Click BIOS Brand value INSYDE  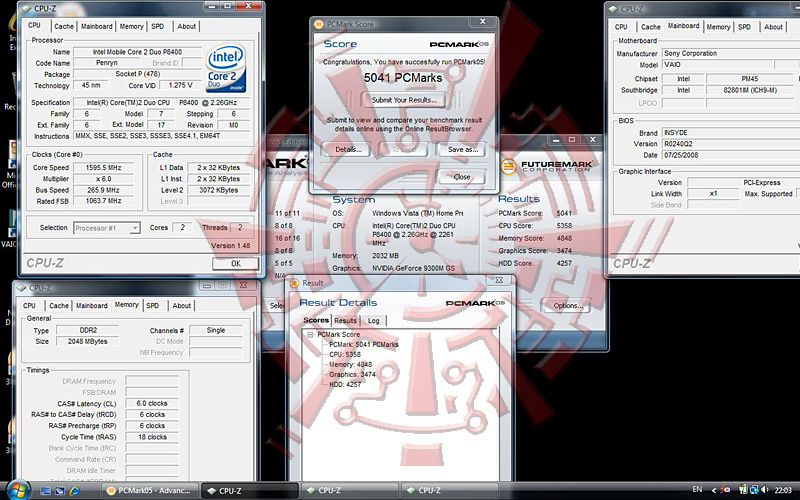[x=731, y=132]
